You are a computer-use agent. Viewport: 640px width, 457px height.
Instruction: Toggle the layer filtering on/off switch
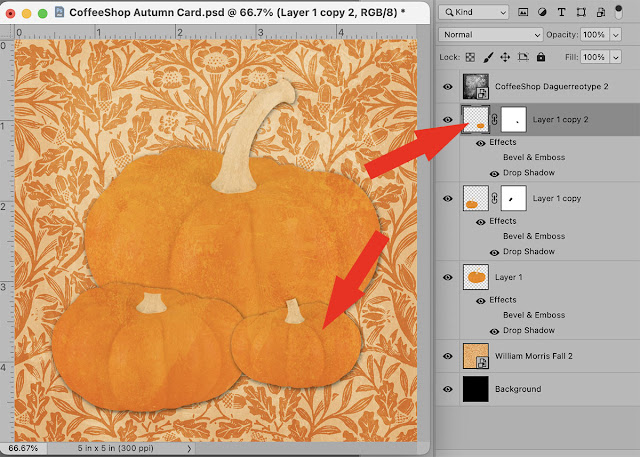point(619,11)
